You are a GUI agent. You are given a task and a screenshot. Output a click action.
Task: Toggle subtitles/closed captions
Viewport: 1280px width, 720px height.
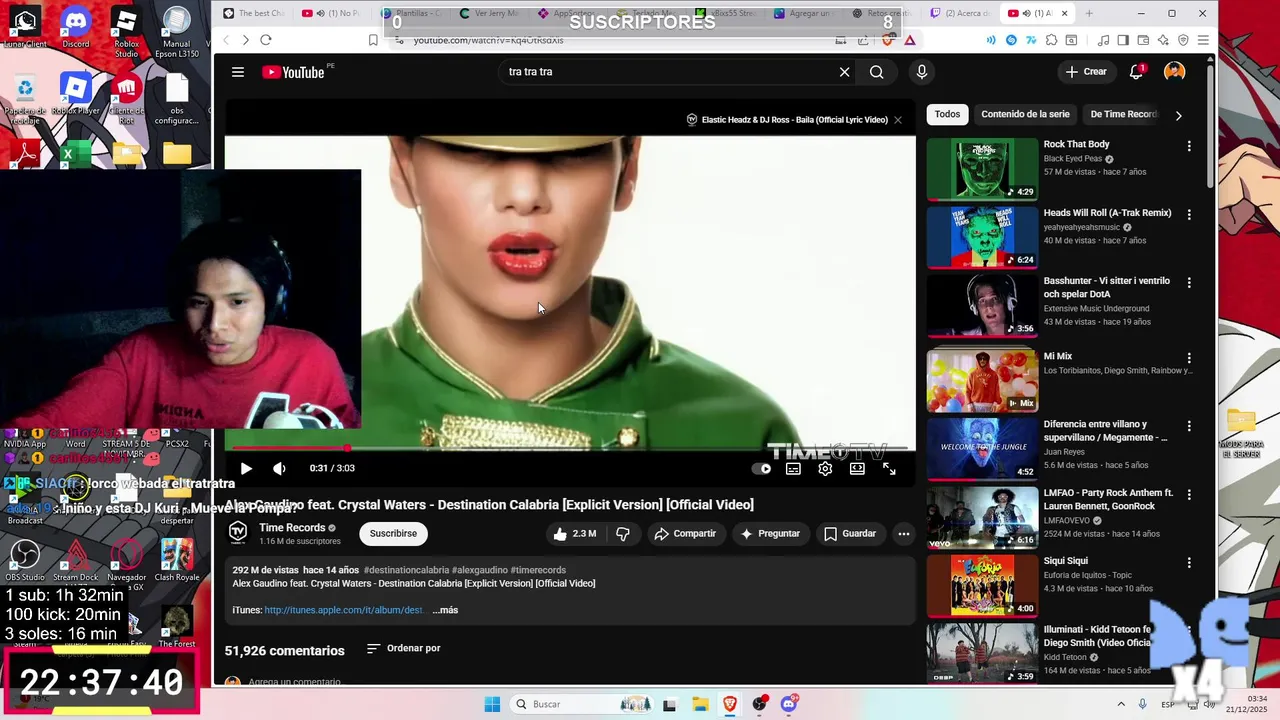(x=793, y=468)
